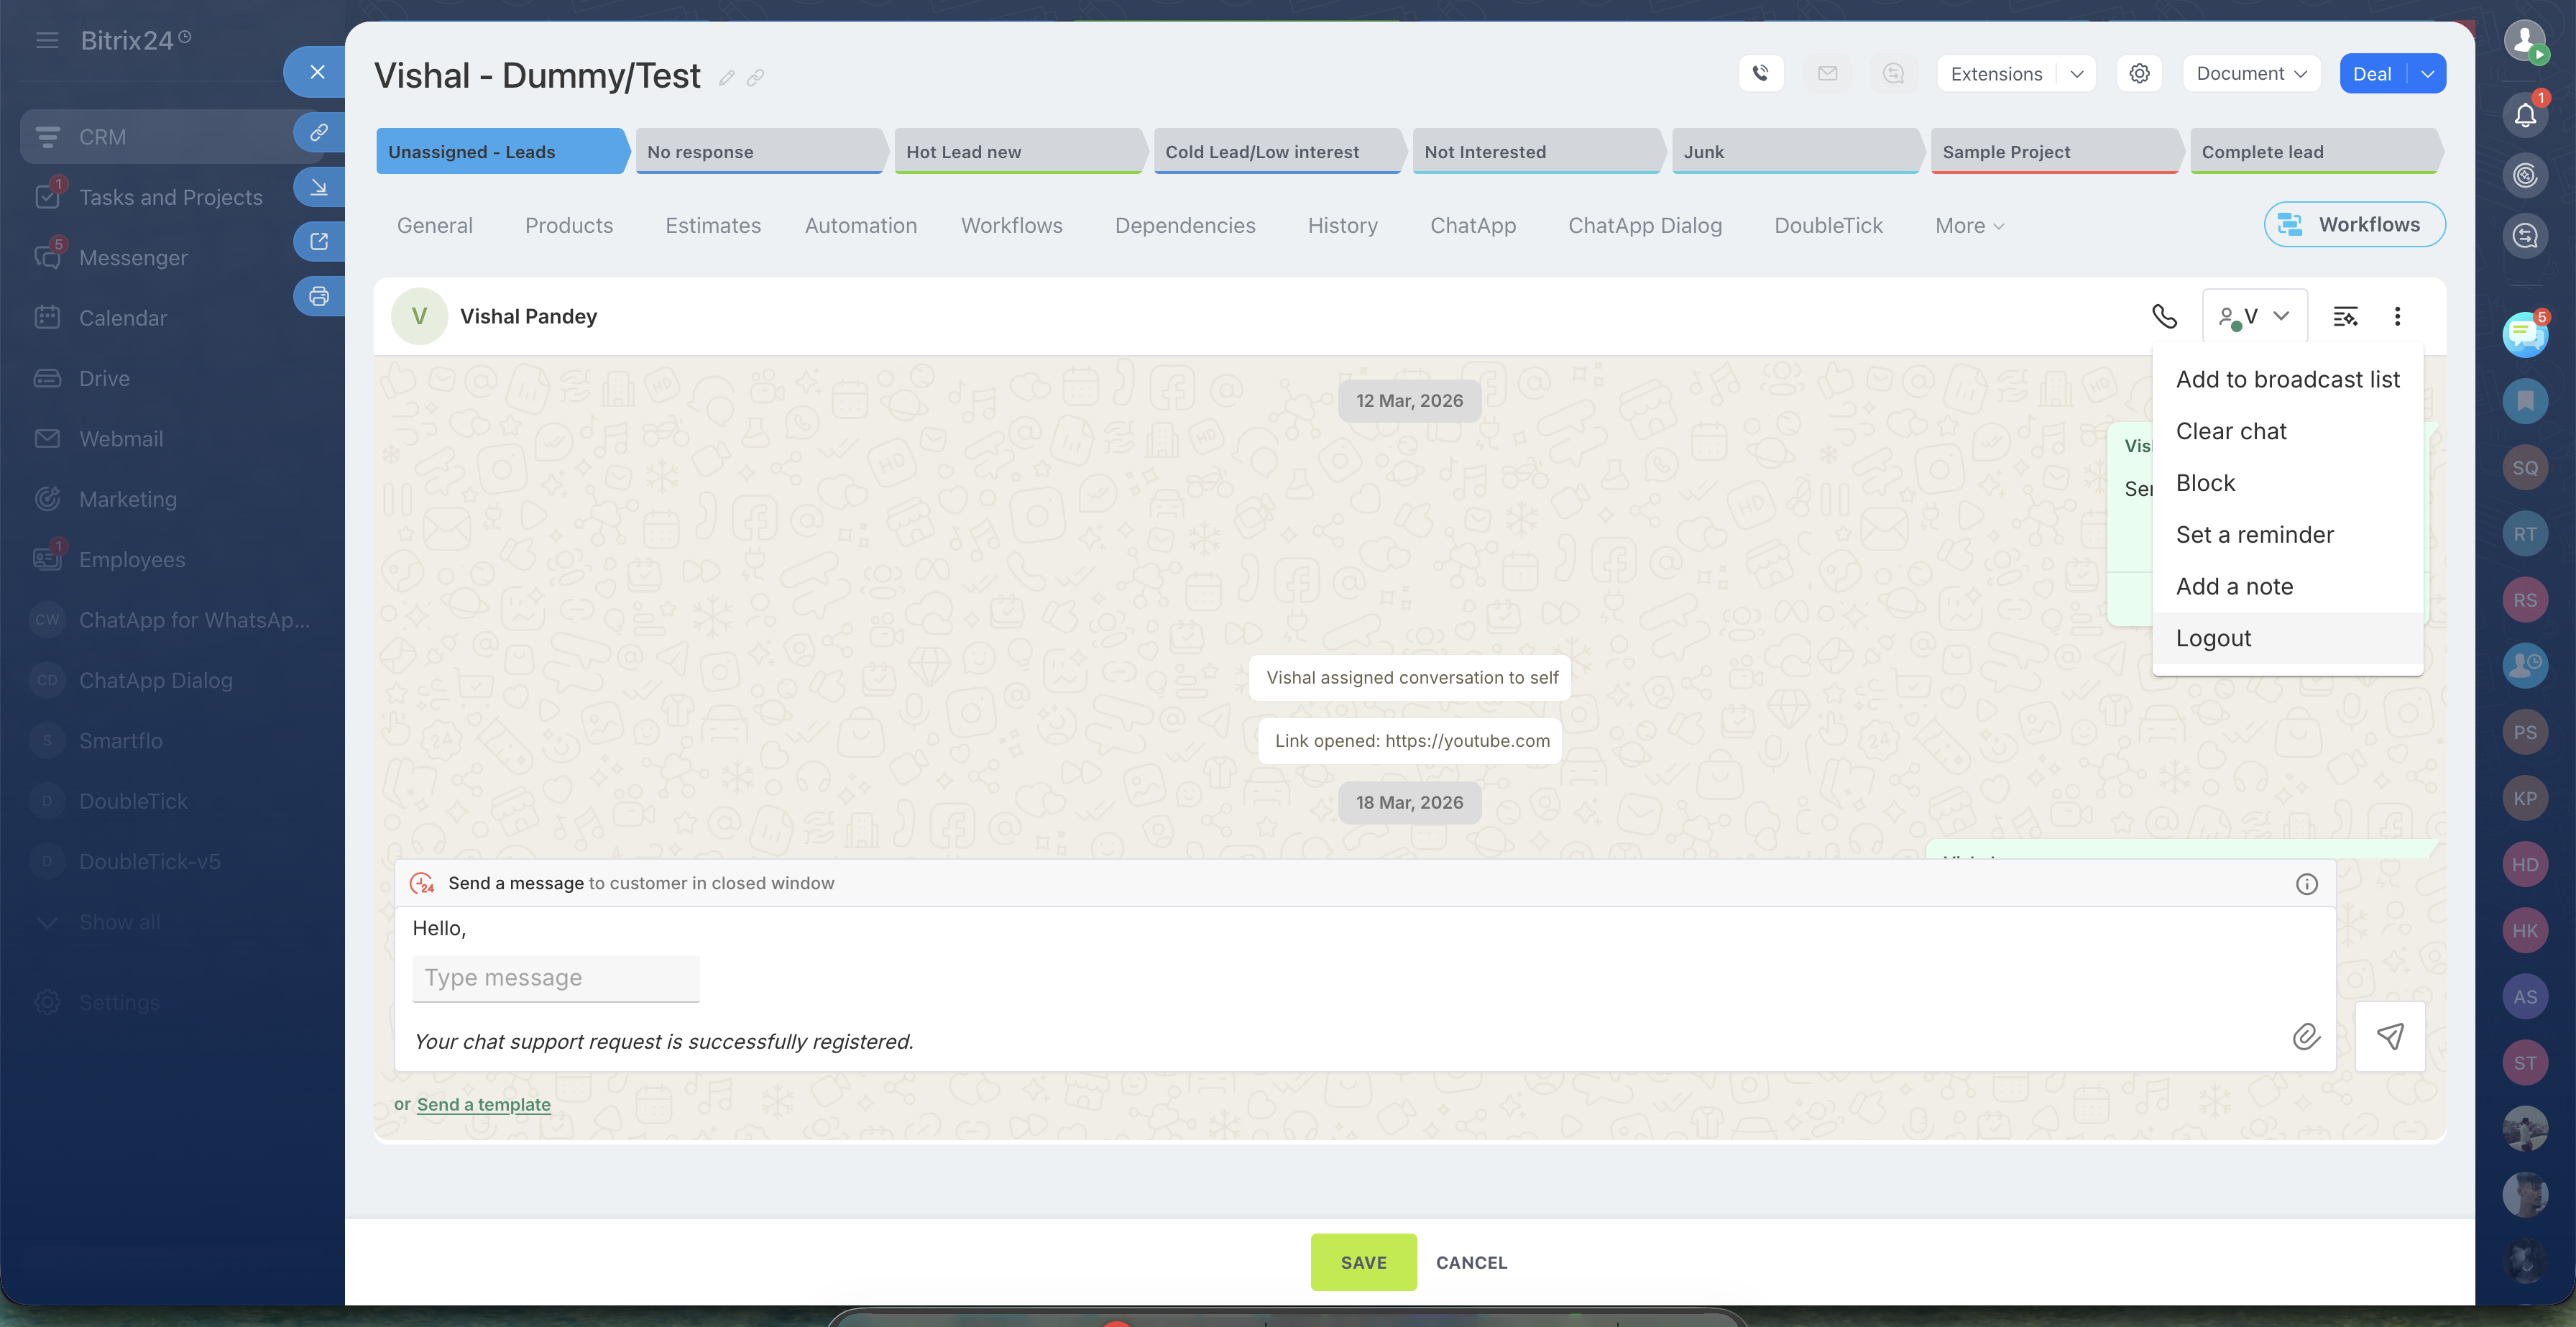This screenshot has height=1327, width=2576.
Task: Click the send message paper-plane icon
Action: 2389,1037
